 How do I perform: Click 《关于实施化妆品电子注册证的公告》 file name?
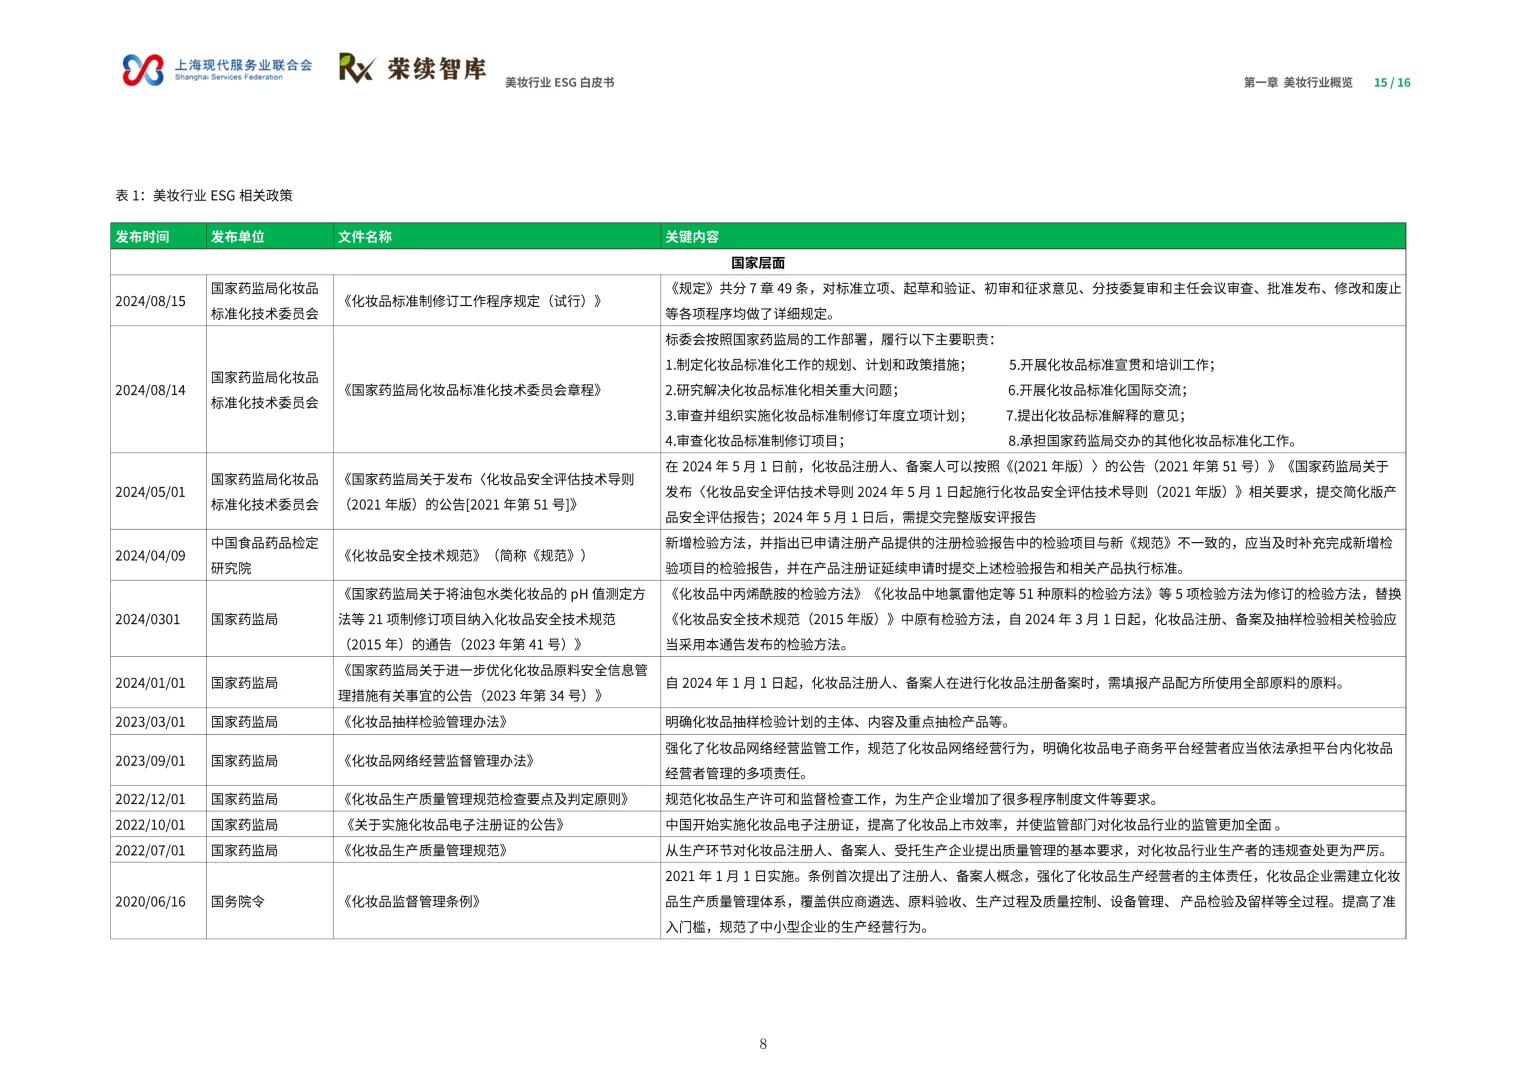point(455,825)
